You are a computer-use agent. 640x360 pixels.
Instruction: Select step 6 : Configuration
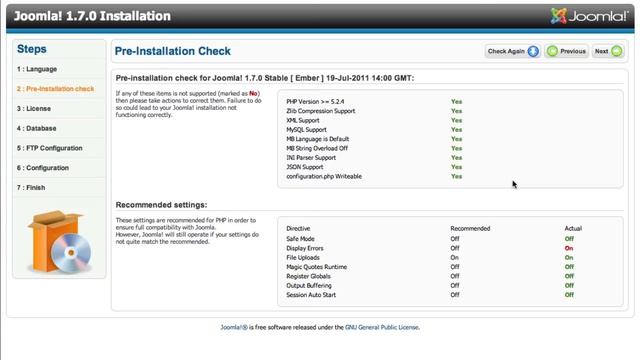click(42, 168)
